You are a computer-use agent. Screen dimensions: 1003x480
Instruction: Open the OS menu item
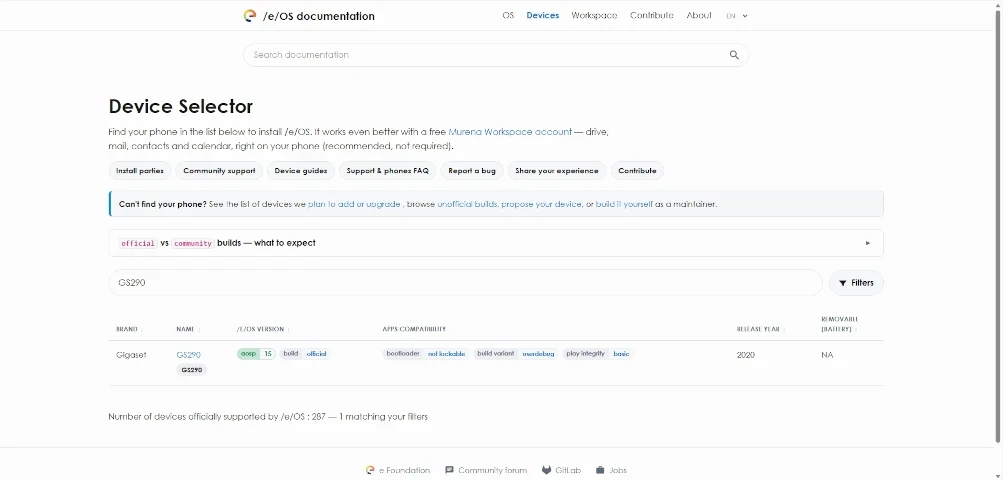(x=508, y=15)
